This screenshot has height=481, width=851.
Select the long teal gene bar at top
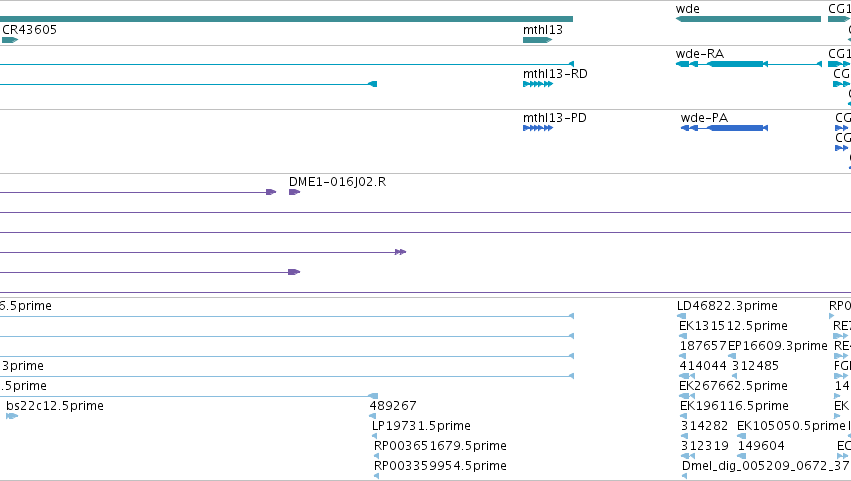pos(286,19)
